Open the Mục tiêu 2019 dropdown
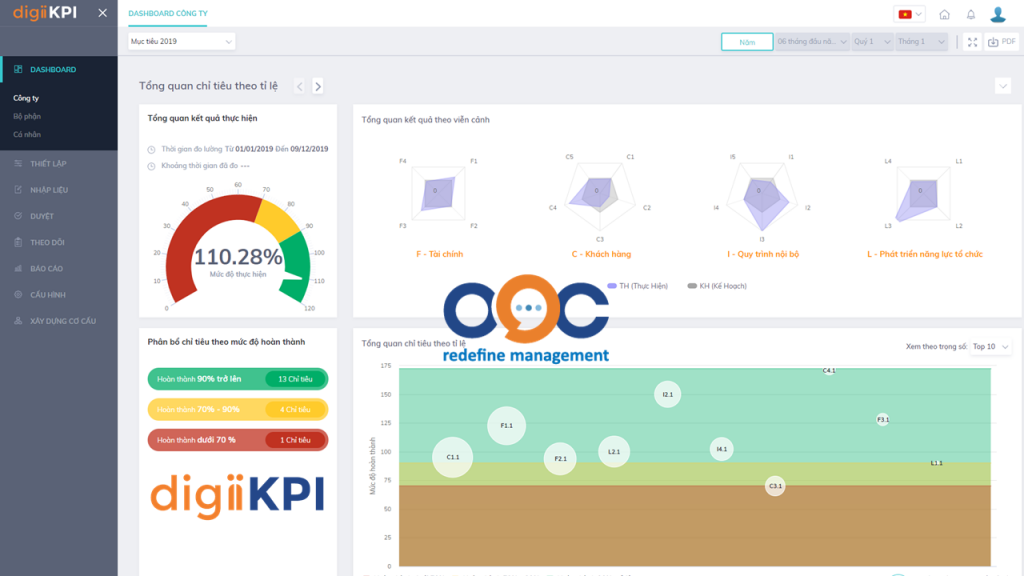Screen dimensions: 1024x576 pyautogui.click(x=182, y=41)
